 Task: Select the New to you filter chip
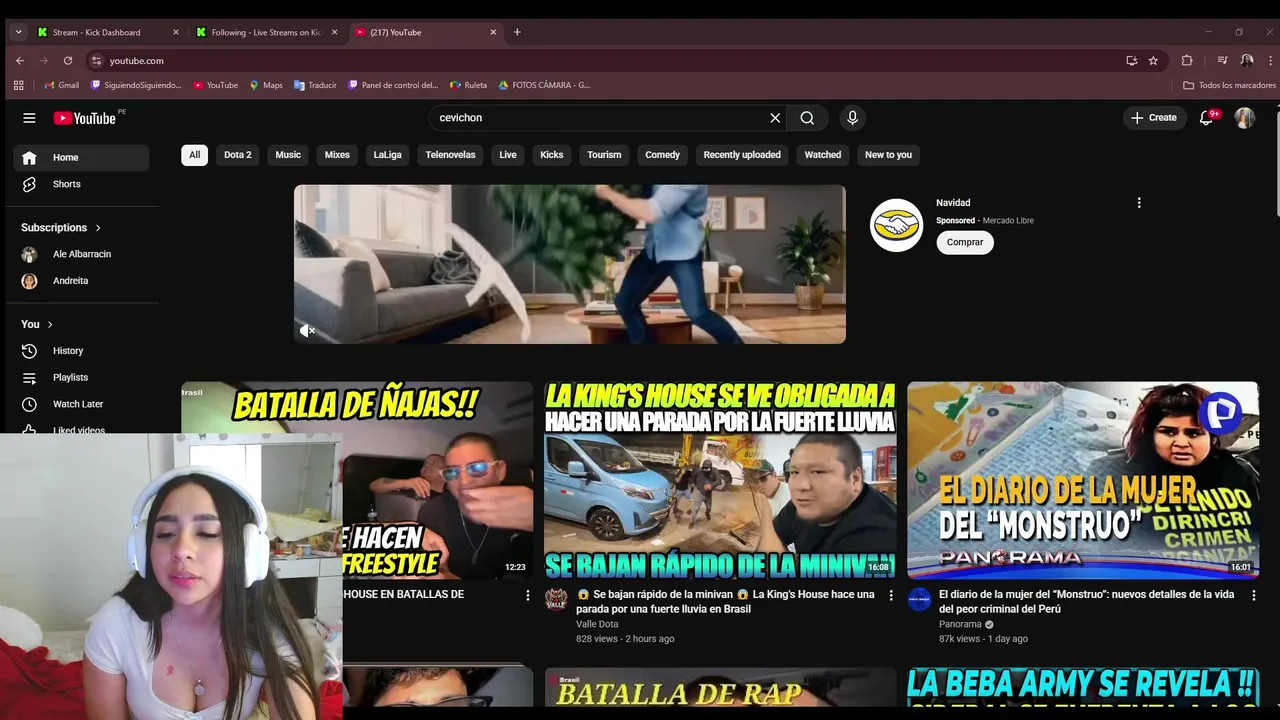888,155
